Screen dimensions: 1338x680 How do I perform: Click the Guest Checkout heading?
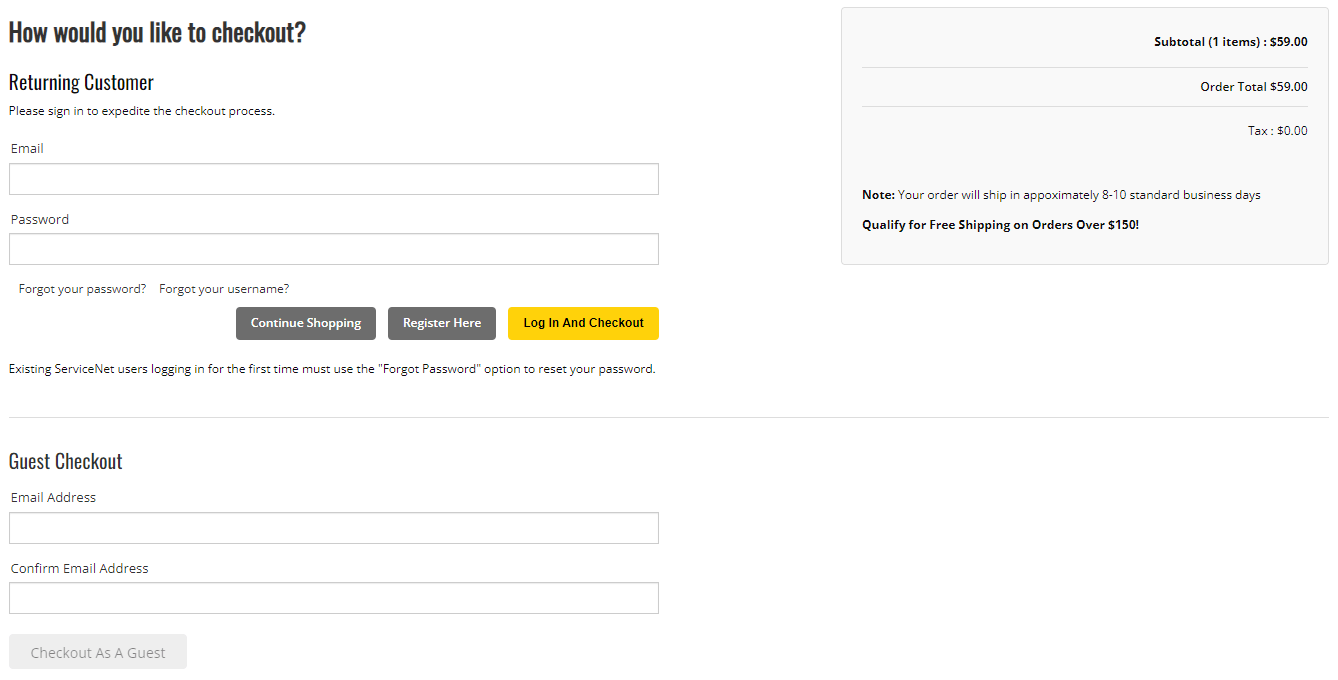point(65,461)
